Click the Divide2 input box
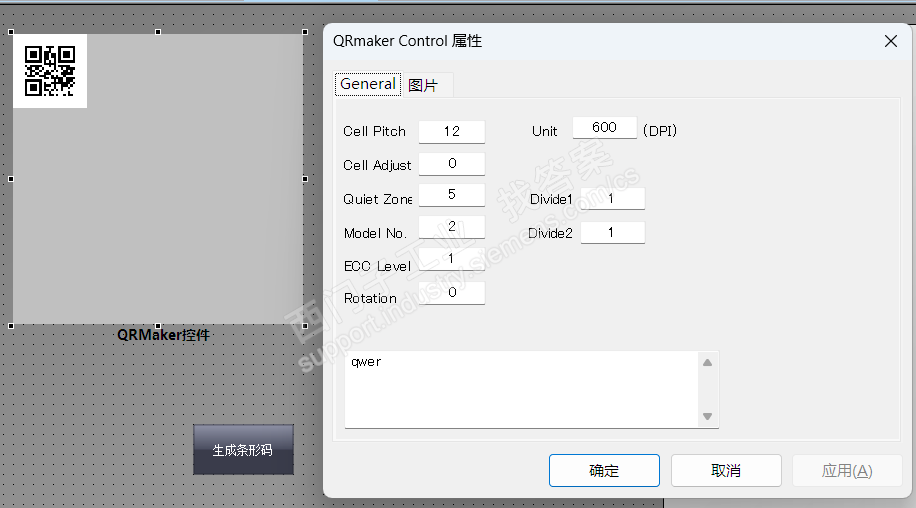Viewport: 916px width, 508px height. point(612,233)
